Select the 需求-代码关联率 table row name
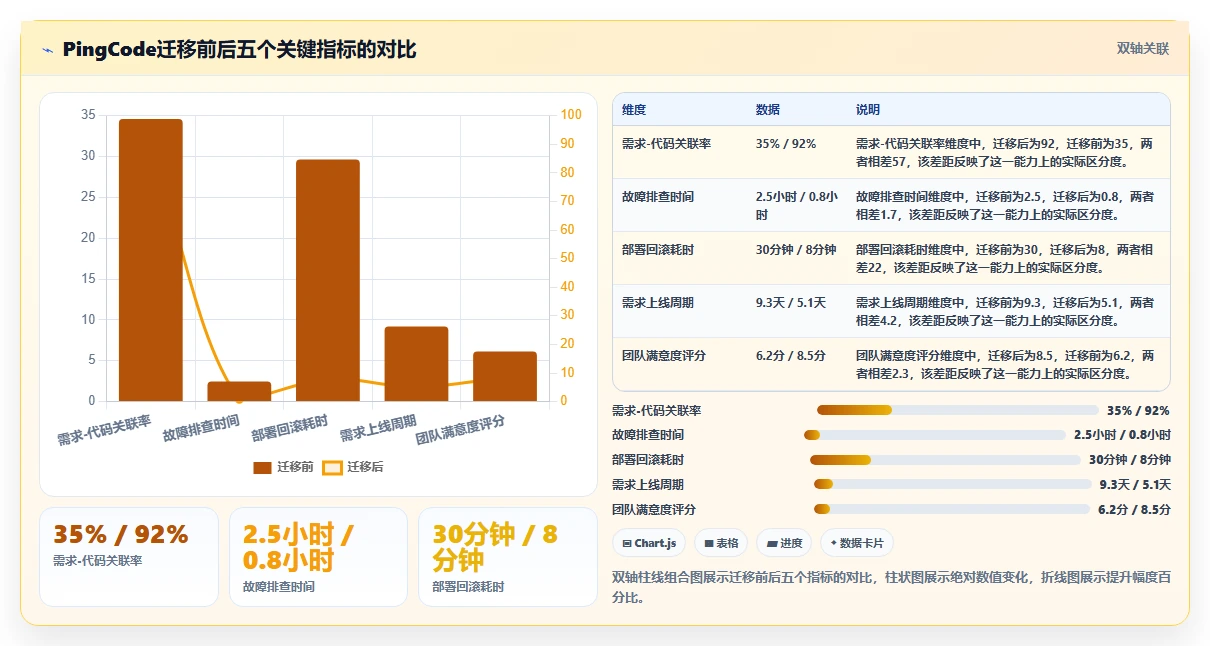Image resolution: width=1210 pixels, height=646 pixels. tap(666, 144)
